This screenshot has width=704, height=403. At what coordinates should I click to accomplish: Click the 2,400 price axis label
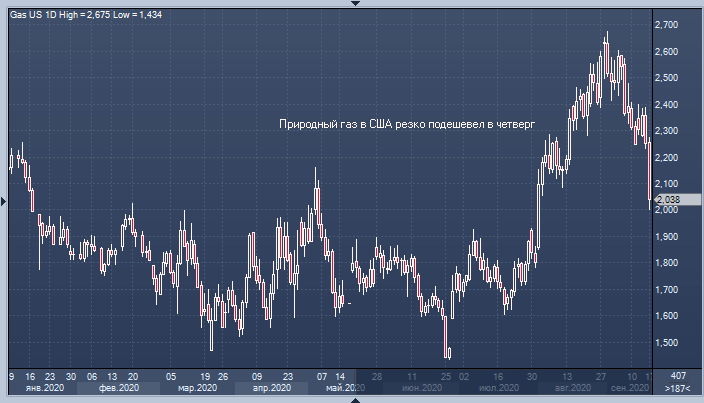pyautogui.click(x=668, y=104)
